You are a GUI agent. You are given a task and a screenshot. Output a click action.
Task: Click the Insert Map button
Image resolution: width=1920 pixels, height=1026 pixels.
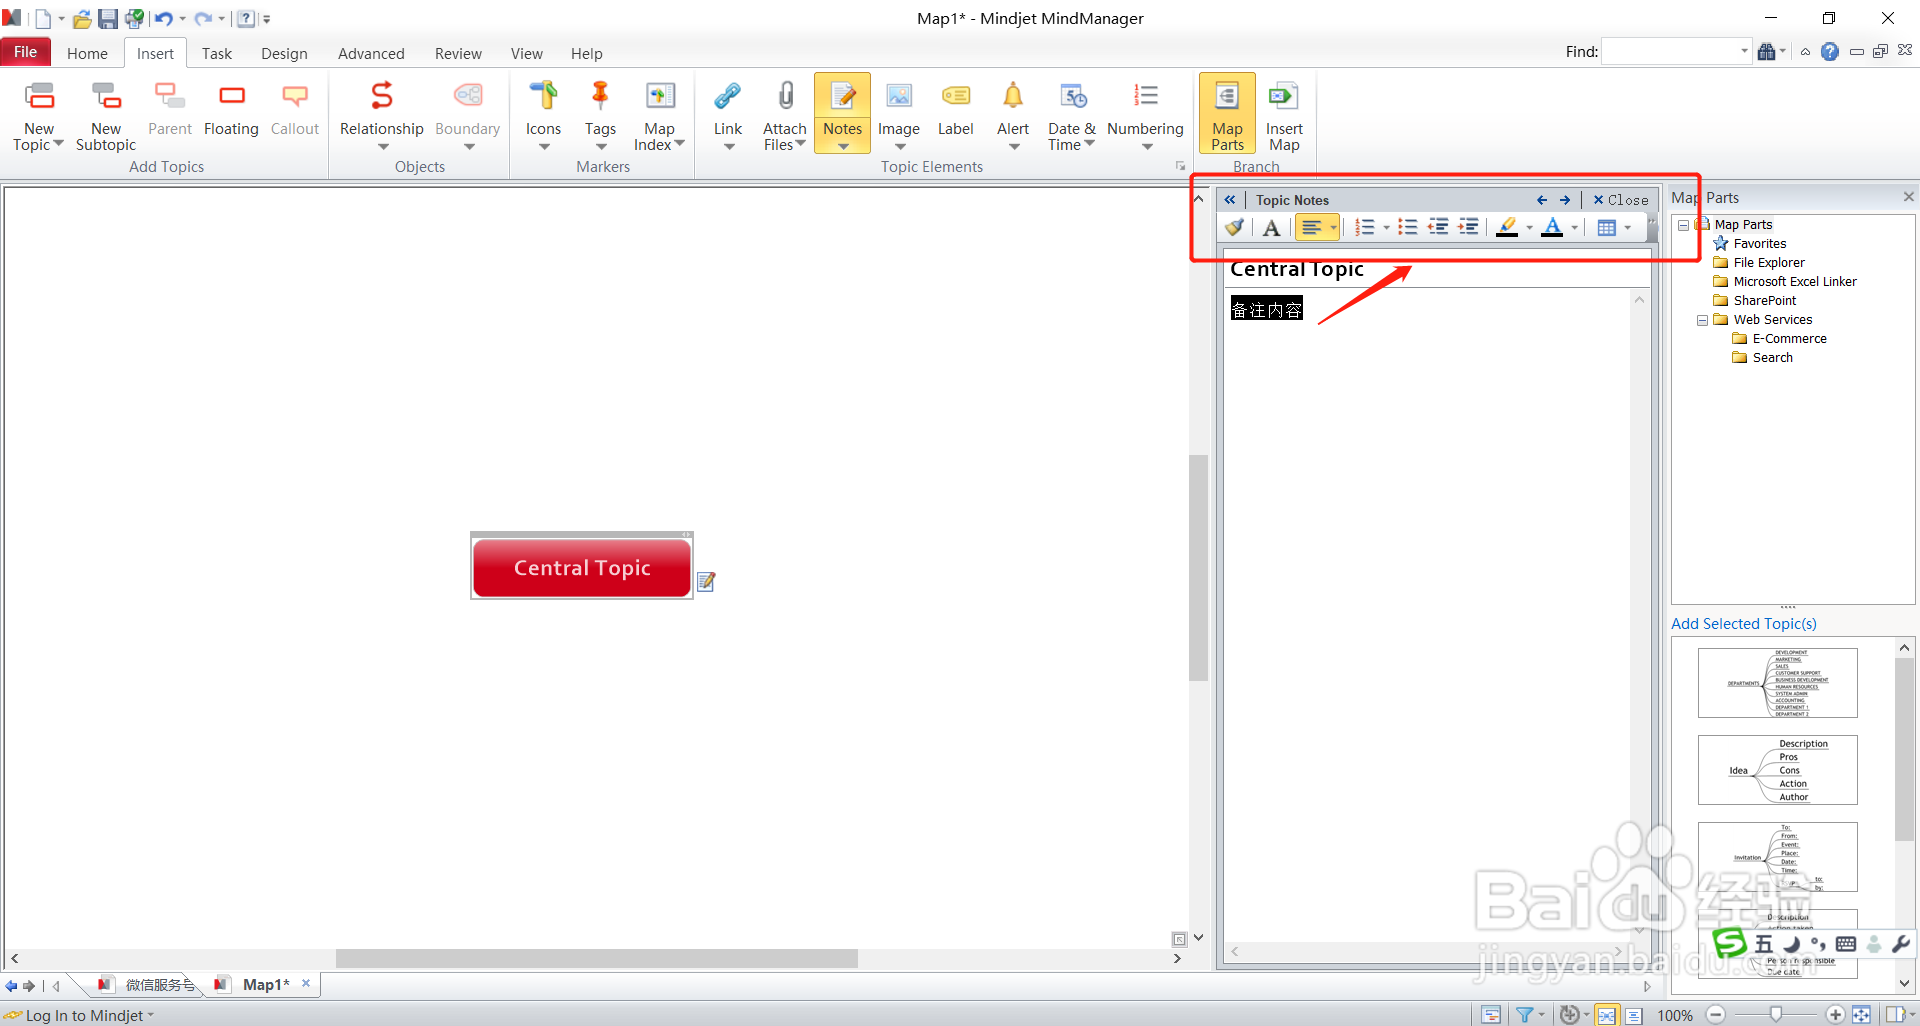tap(1284, 116)
